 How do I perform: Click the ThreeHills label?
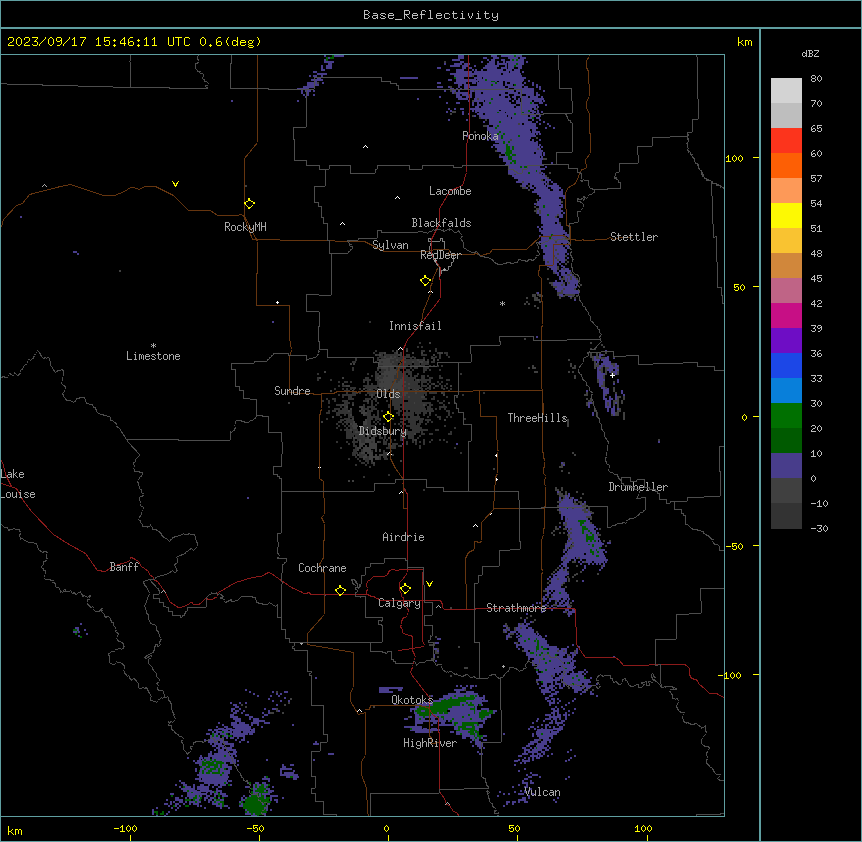537,418
